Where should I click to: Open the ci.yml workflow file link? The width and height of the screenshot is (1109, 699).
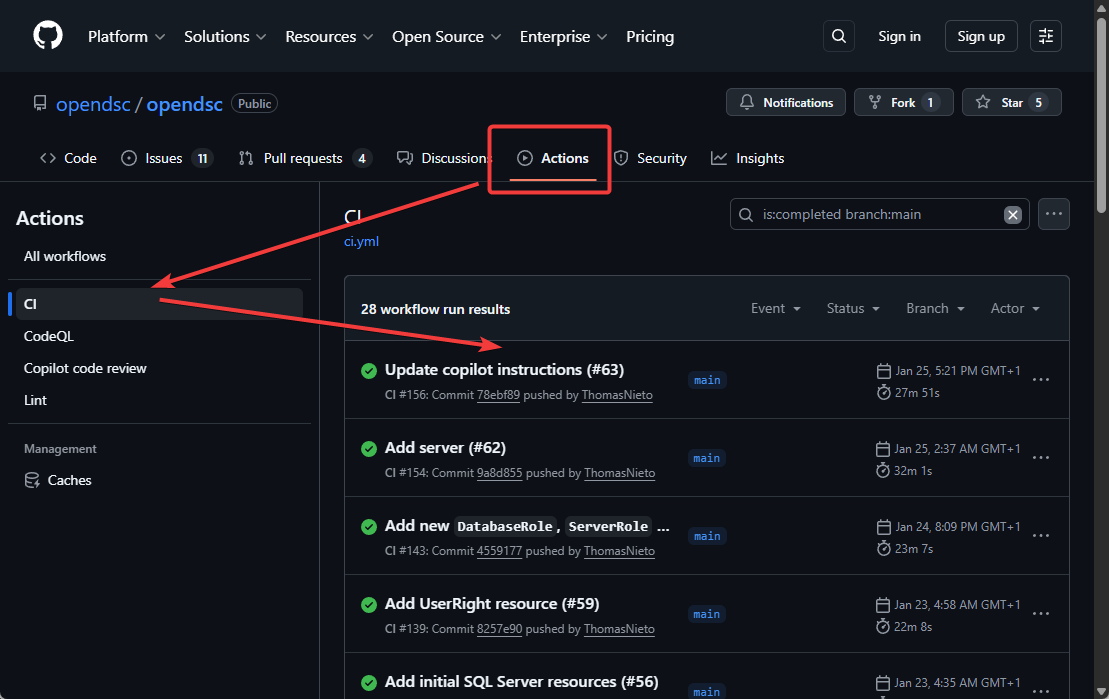pyautogui.click(x=361, y=241)
